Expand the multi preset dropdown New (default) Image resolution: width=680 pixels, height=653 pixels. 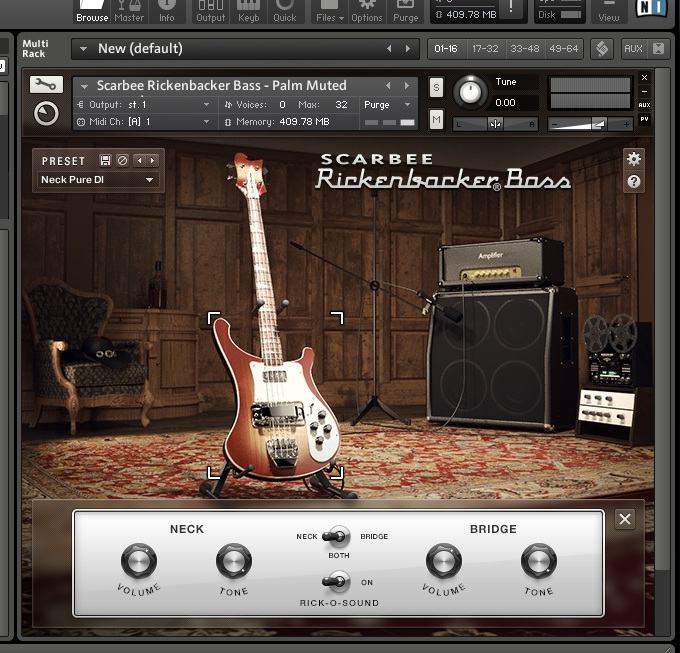click(83, 49)
